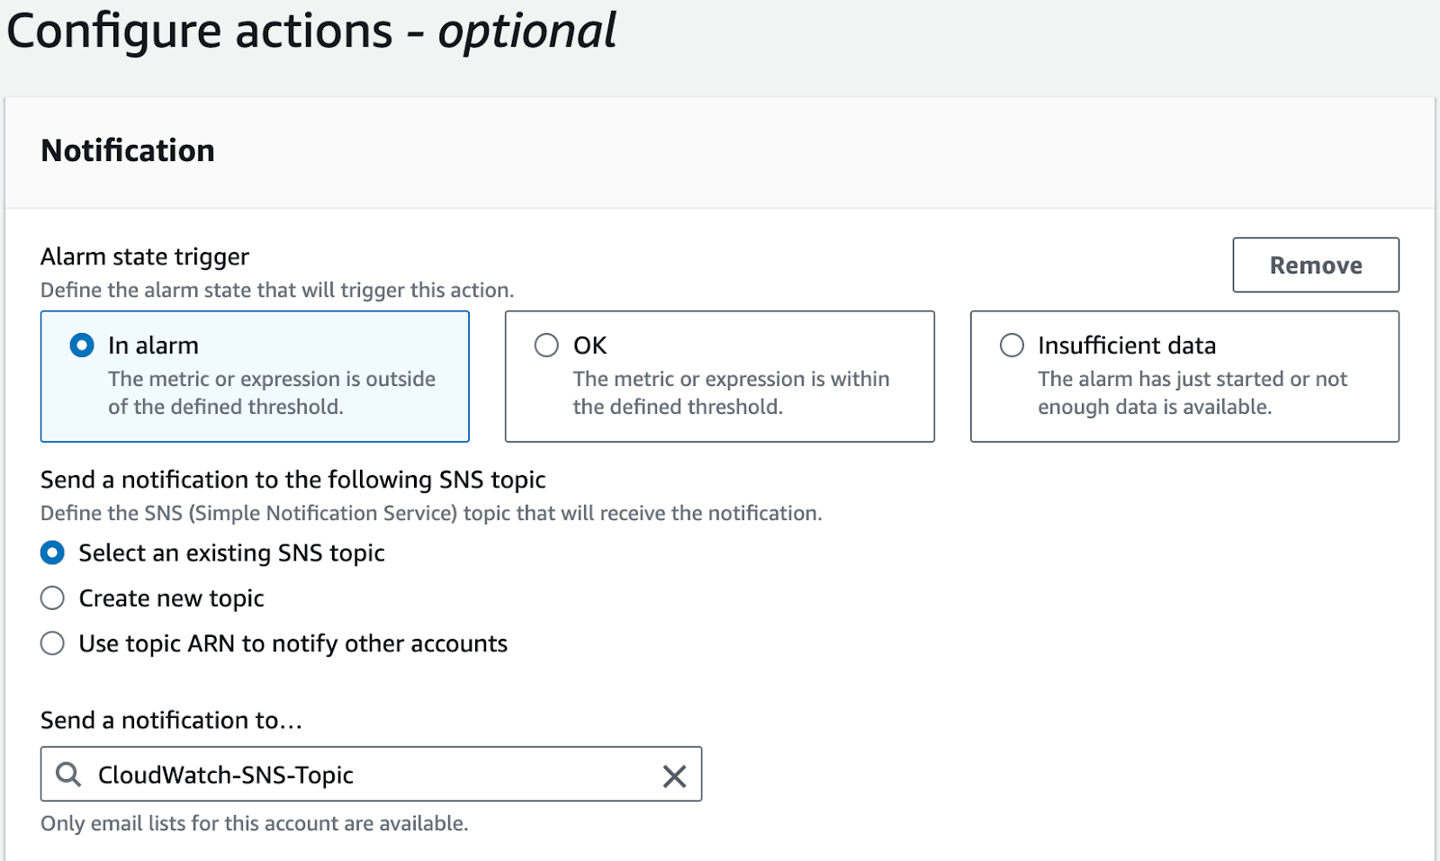Open the SNS topic search dropdown
Viewport: 1440px width, 861px height.
pos(370,774)
